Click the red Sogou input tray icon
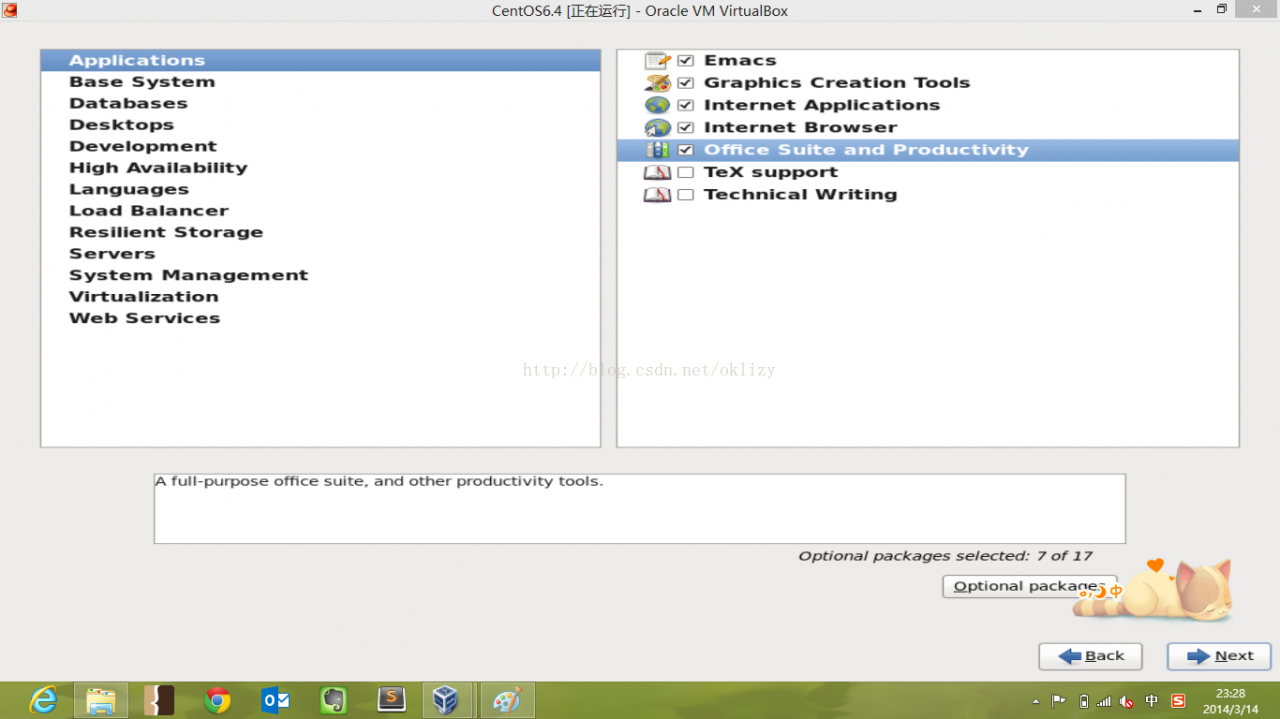 coord(1178,701)
